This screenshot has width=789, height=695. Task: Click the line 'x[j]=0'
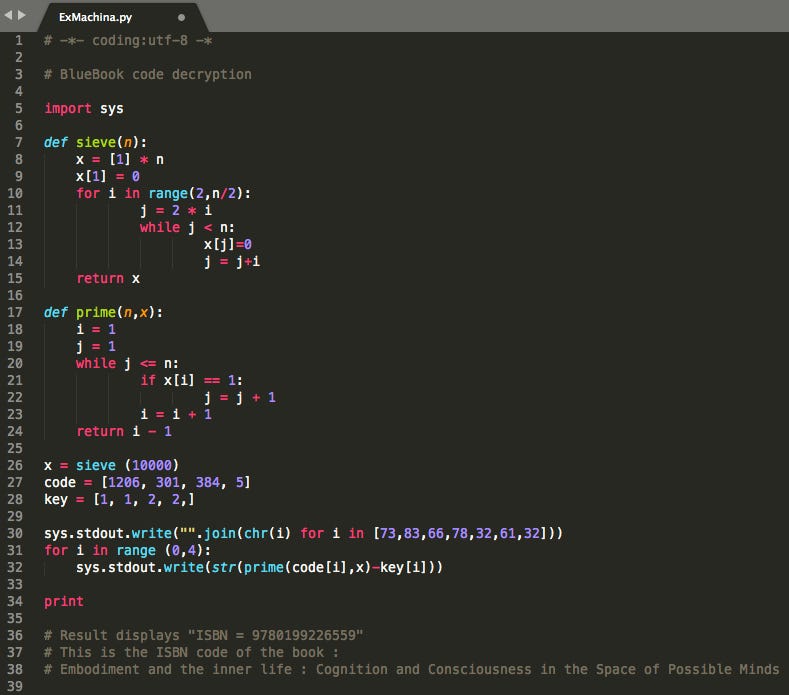(x=228, y=245)
